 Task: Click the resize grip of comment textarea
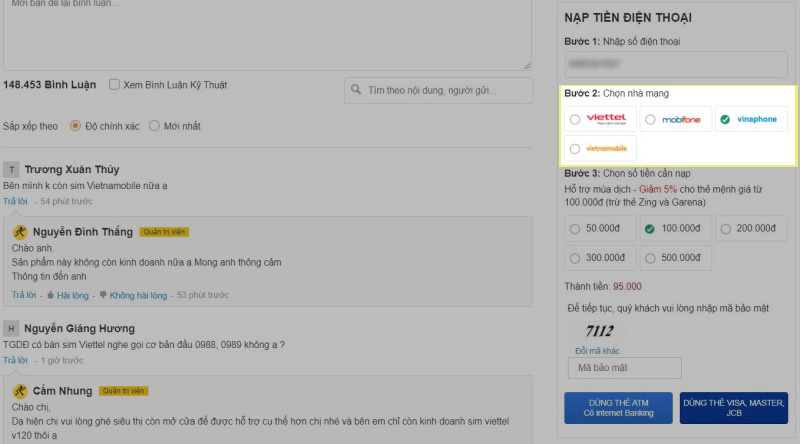coord(527,65)
